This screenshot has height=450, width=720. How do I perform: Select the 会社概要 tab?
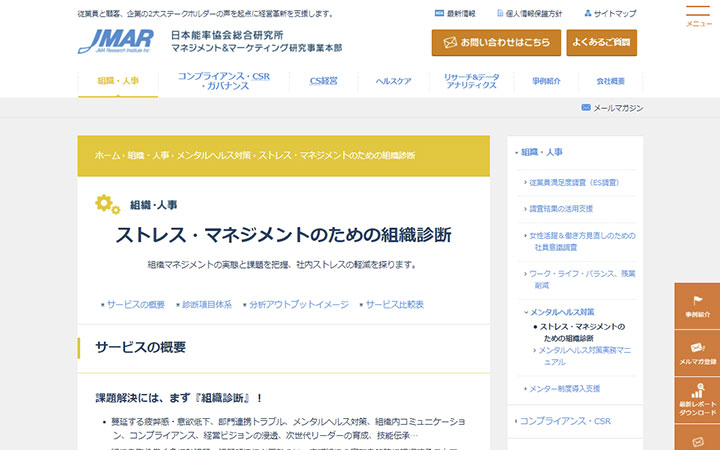(610, 81)
